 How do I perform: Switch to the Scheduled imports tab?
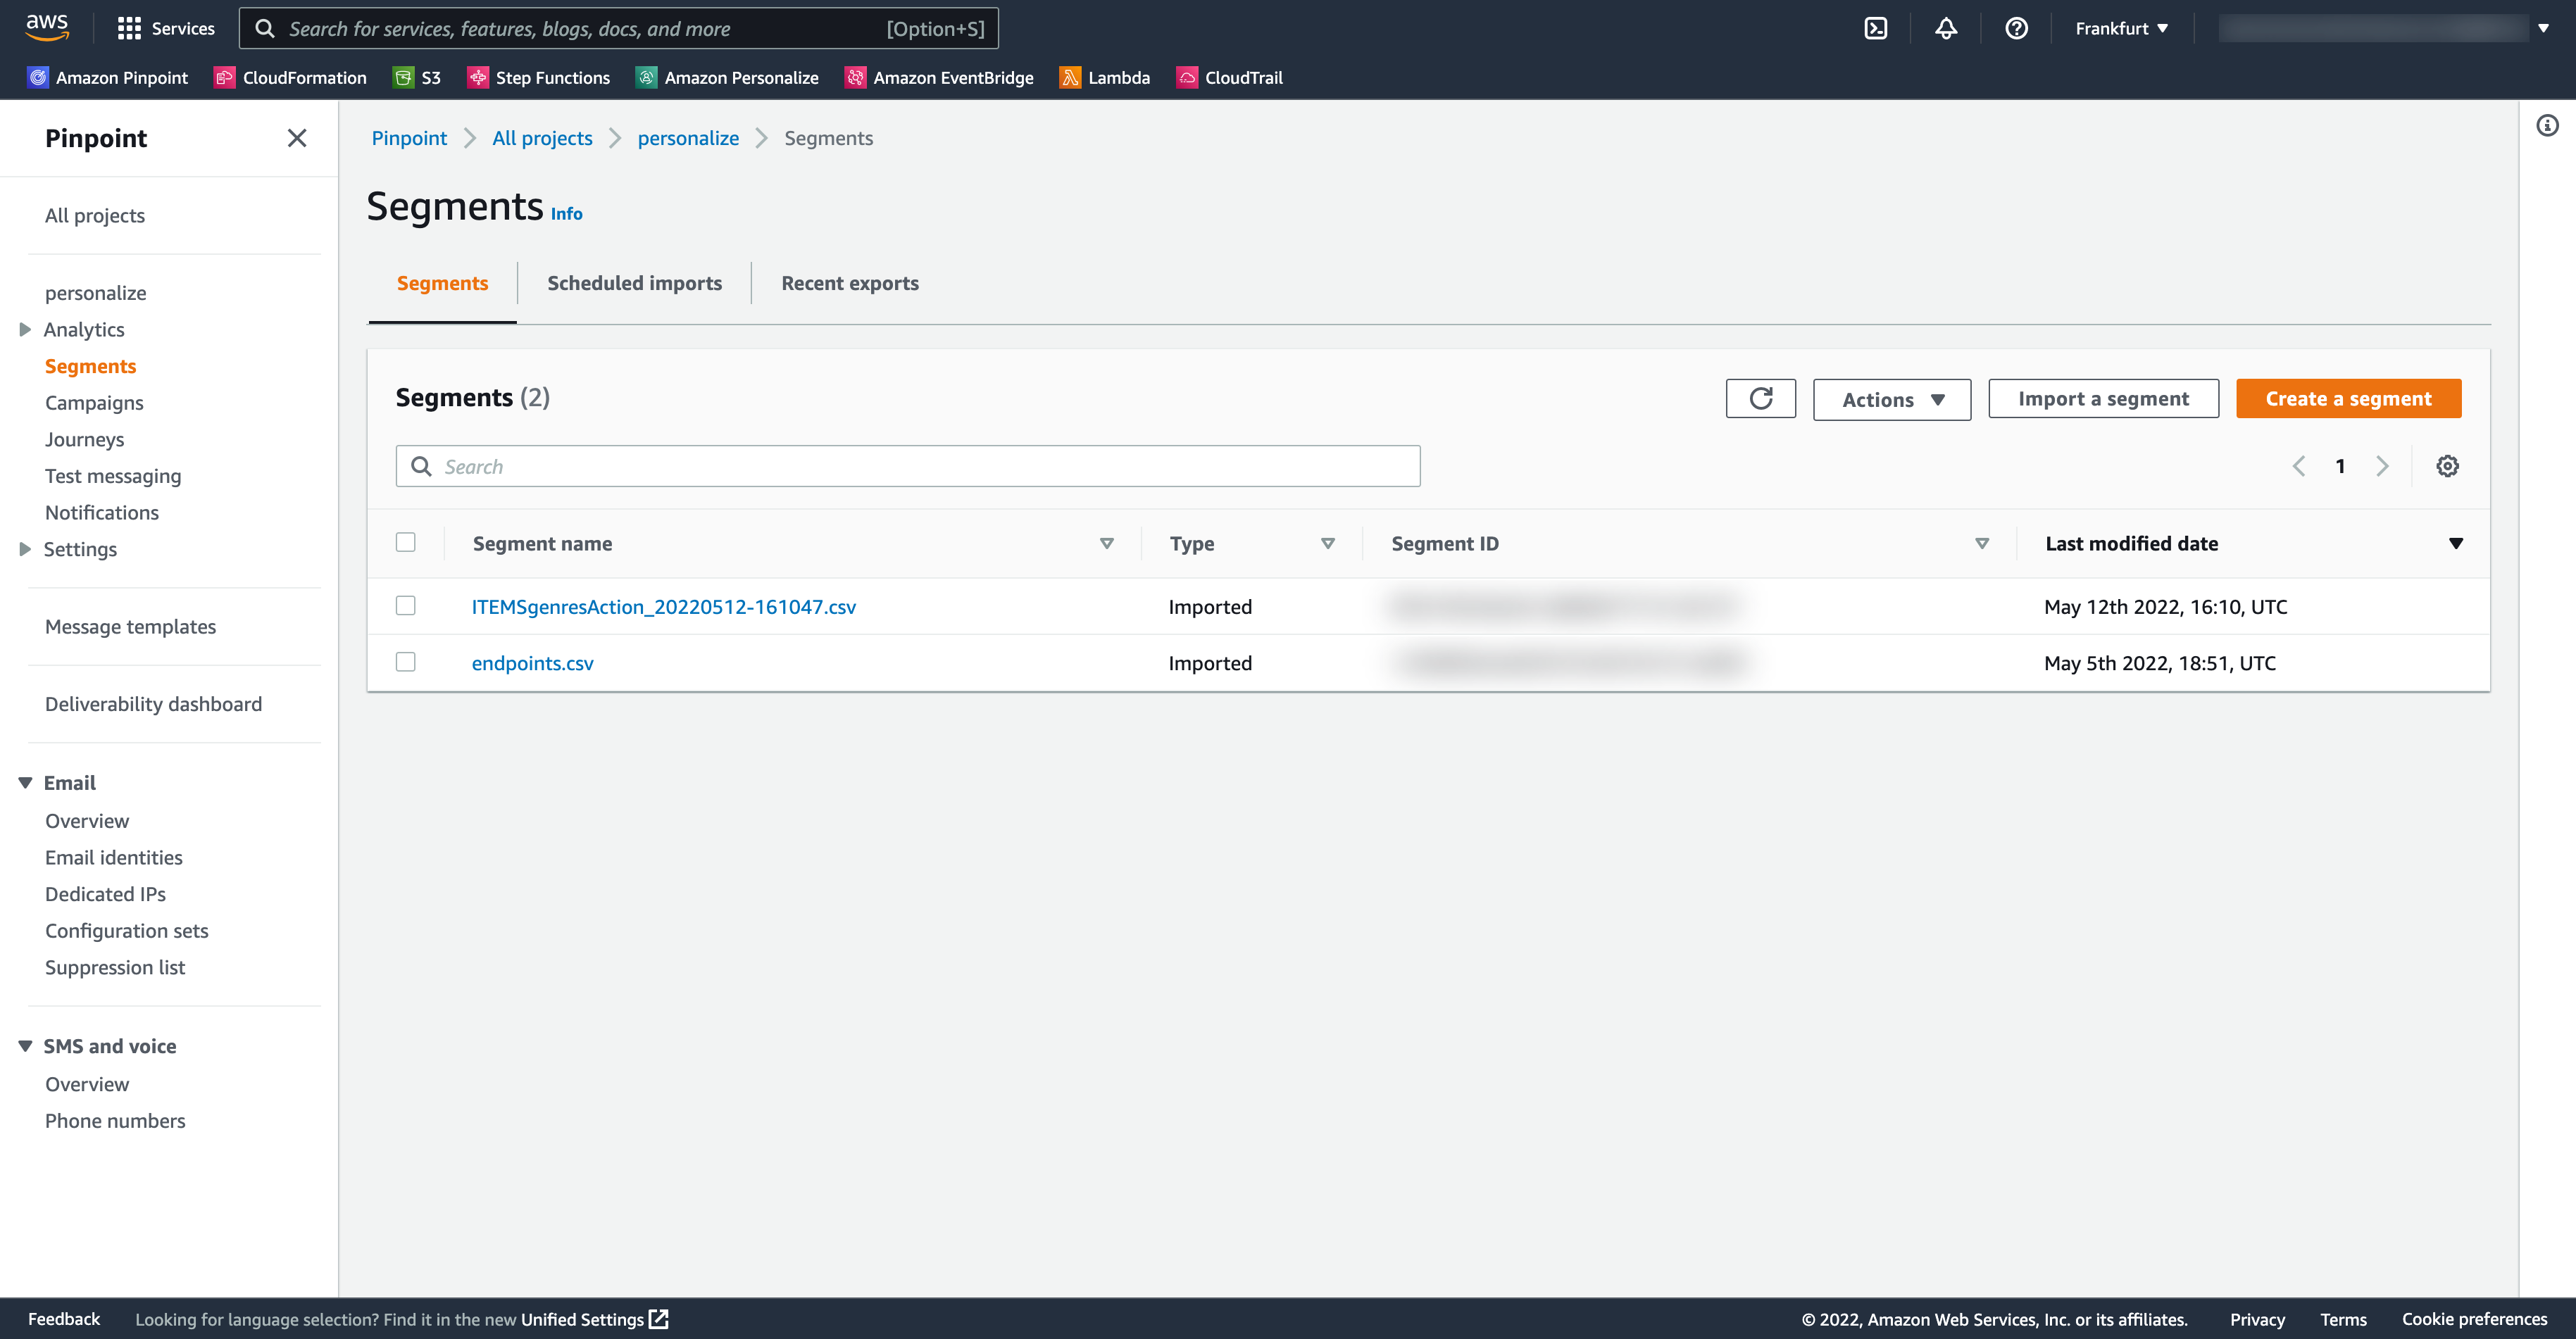pyautogui.click(x=634, y=283)
